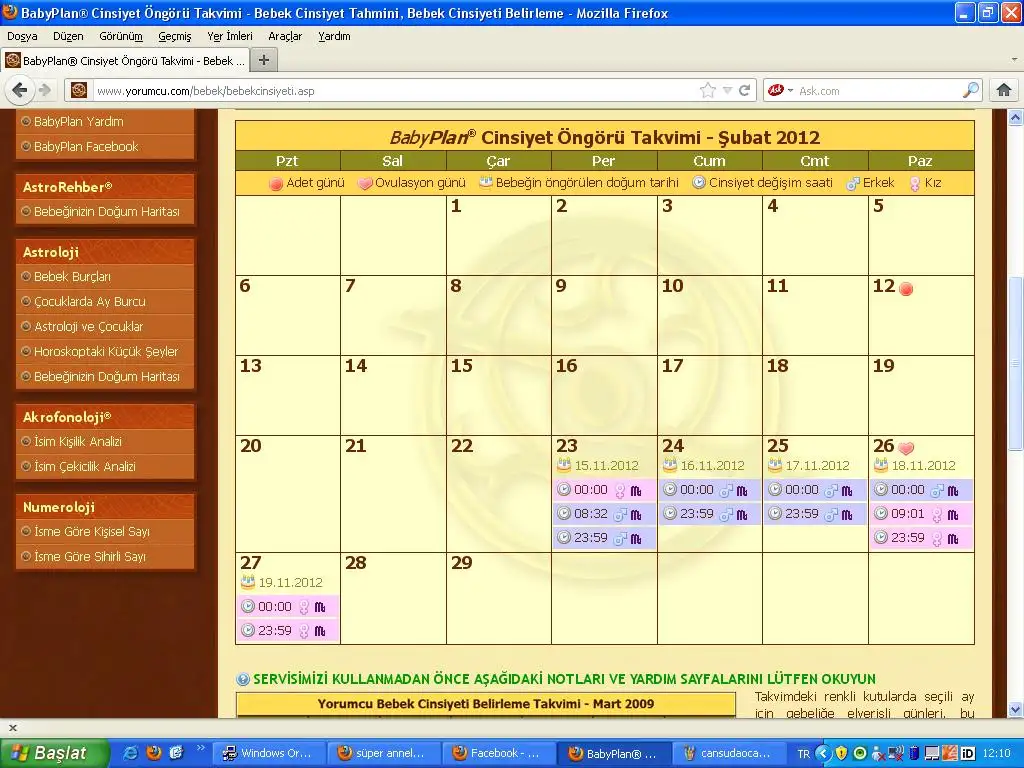
Task: Open the Görünüm menu
Action: pos(121,37)
